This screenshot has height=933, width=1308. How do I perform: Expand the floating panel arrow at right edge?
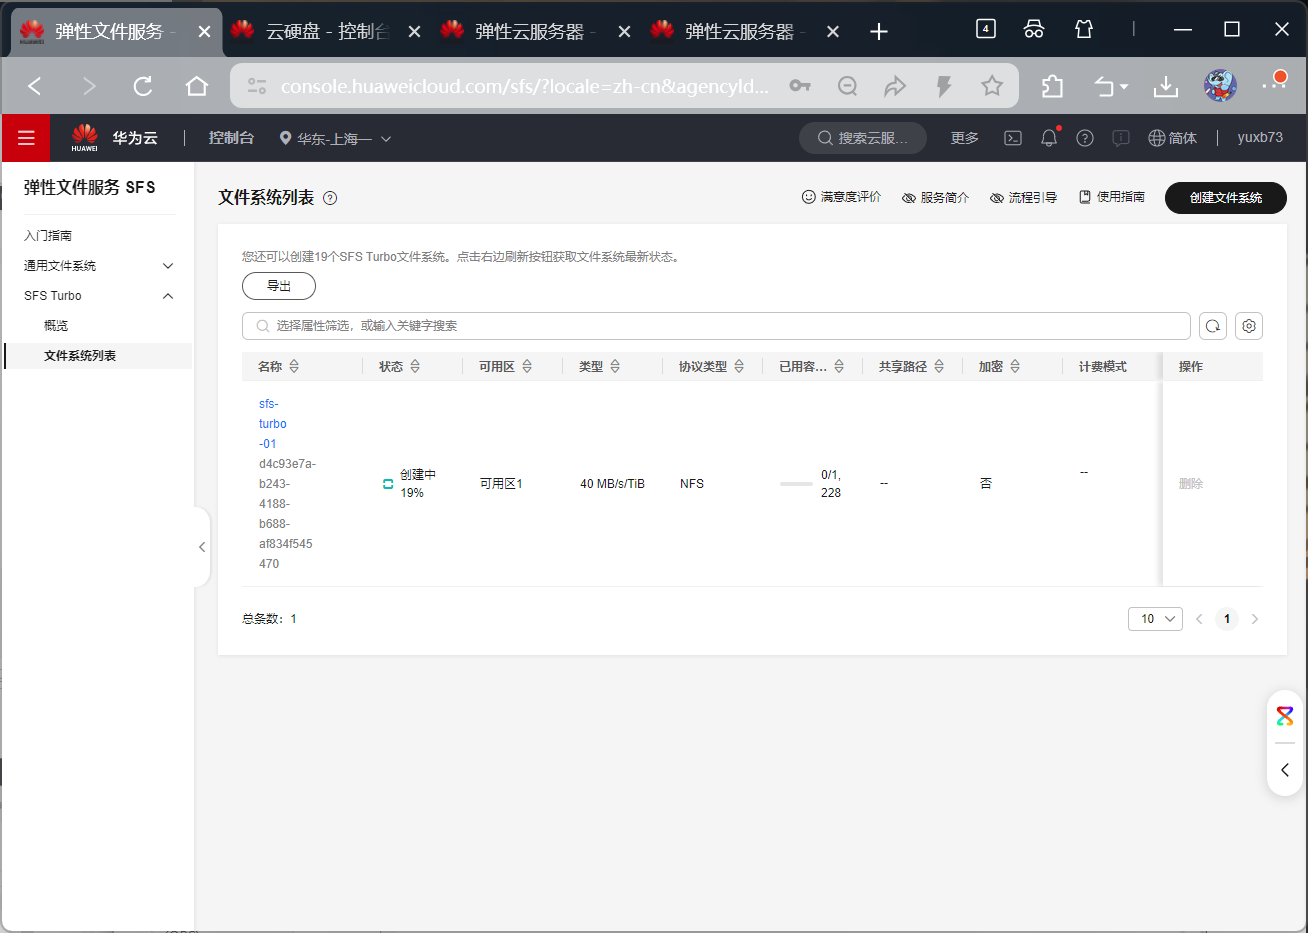coord(1285,770)
